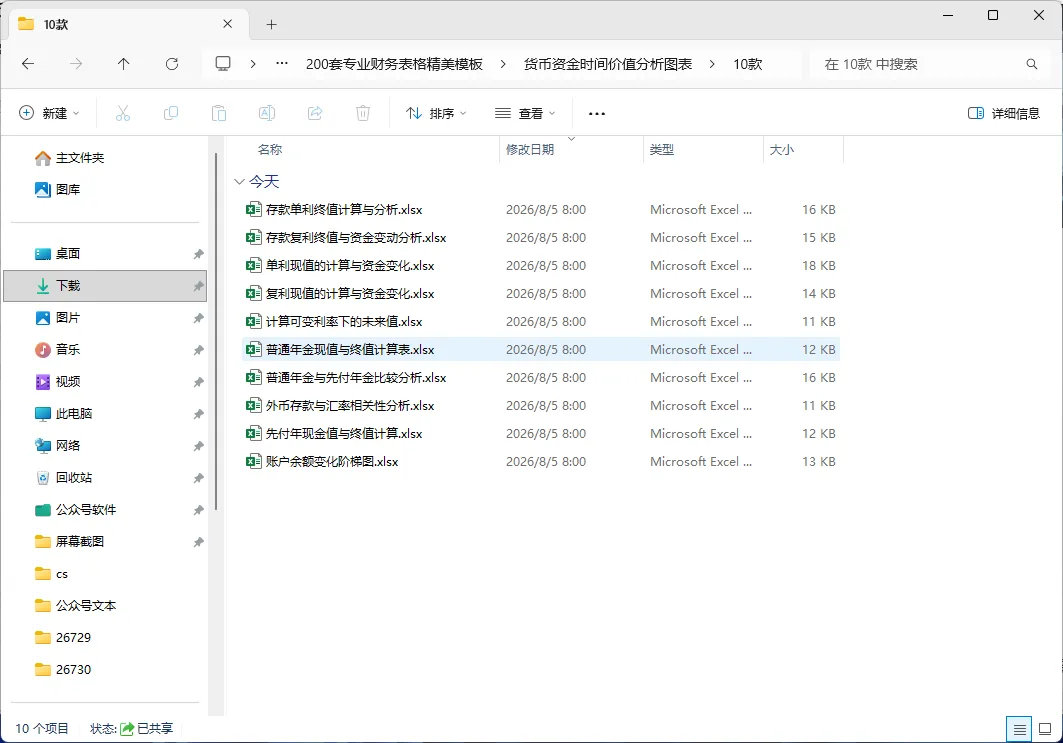The image size is (1063, 743).
Task: Click the grayed forward navigation arrow
Action: pyautogui.click(x=76, y=64)
